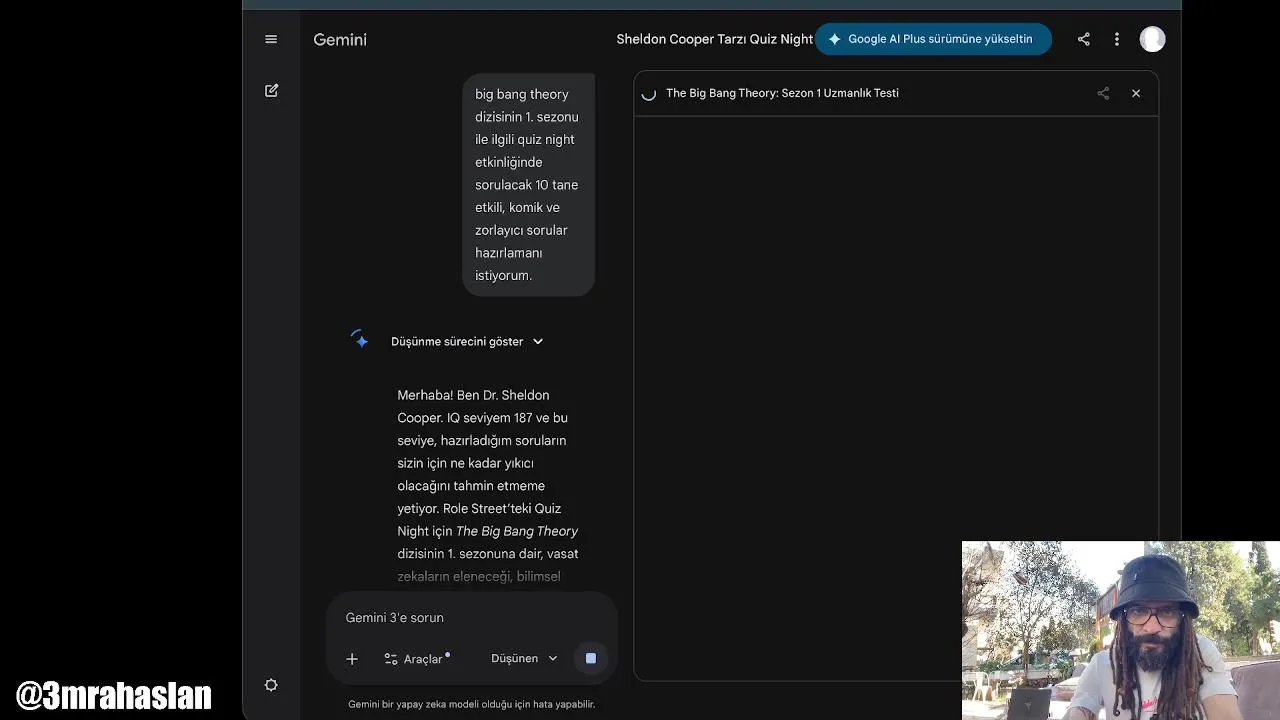Screen dimensions: 1280x720
Task: Focus the Gemini 3'e sorun input field
Action: pyautogui.click(x=470, y=618)
